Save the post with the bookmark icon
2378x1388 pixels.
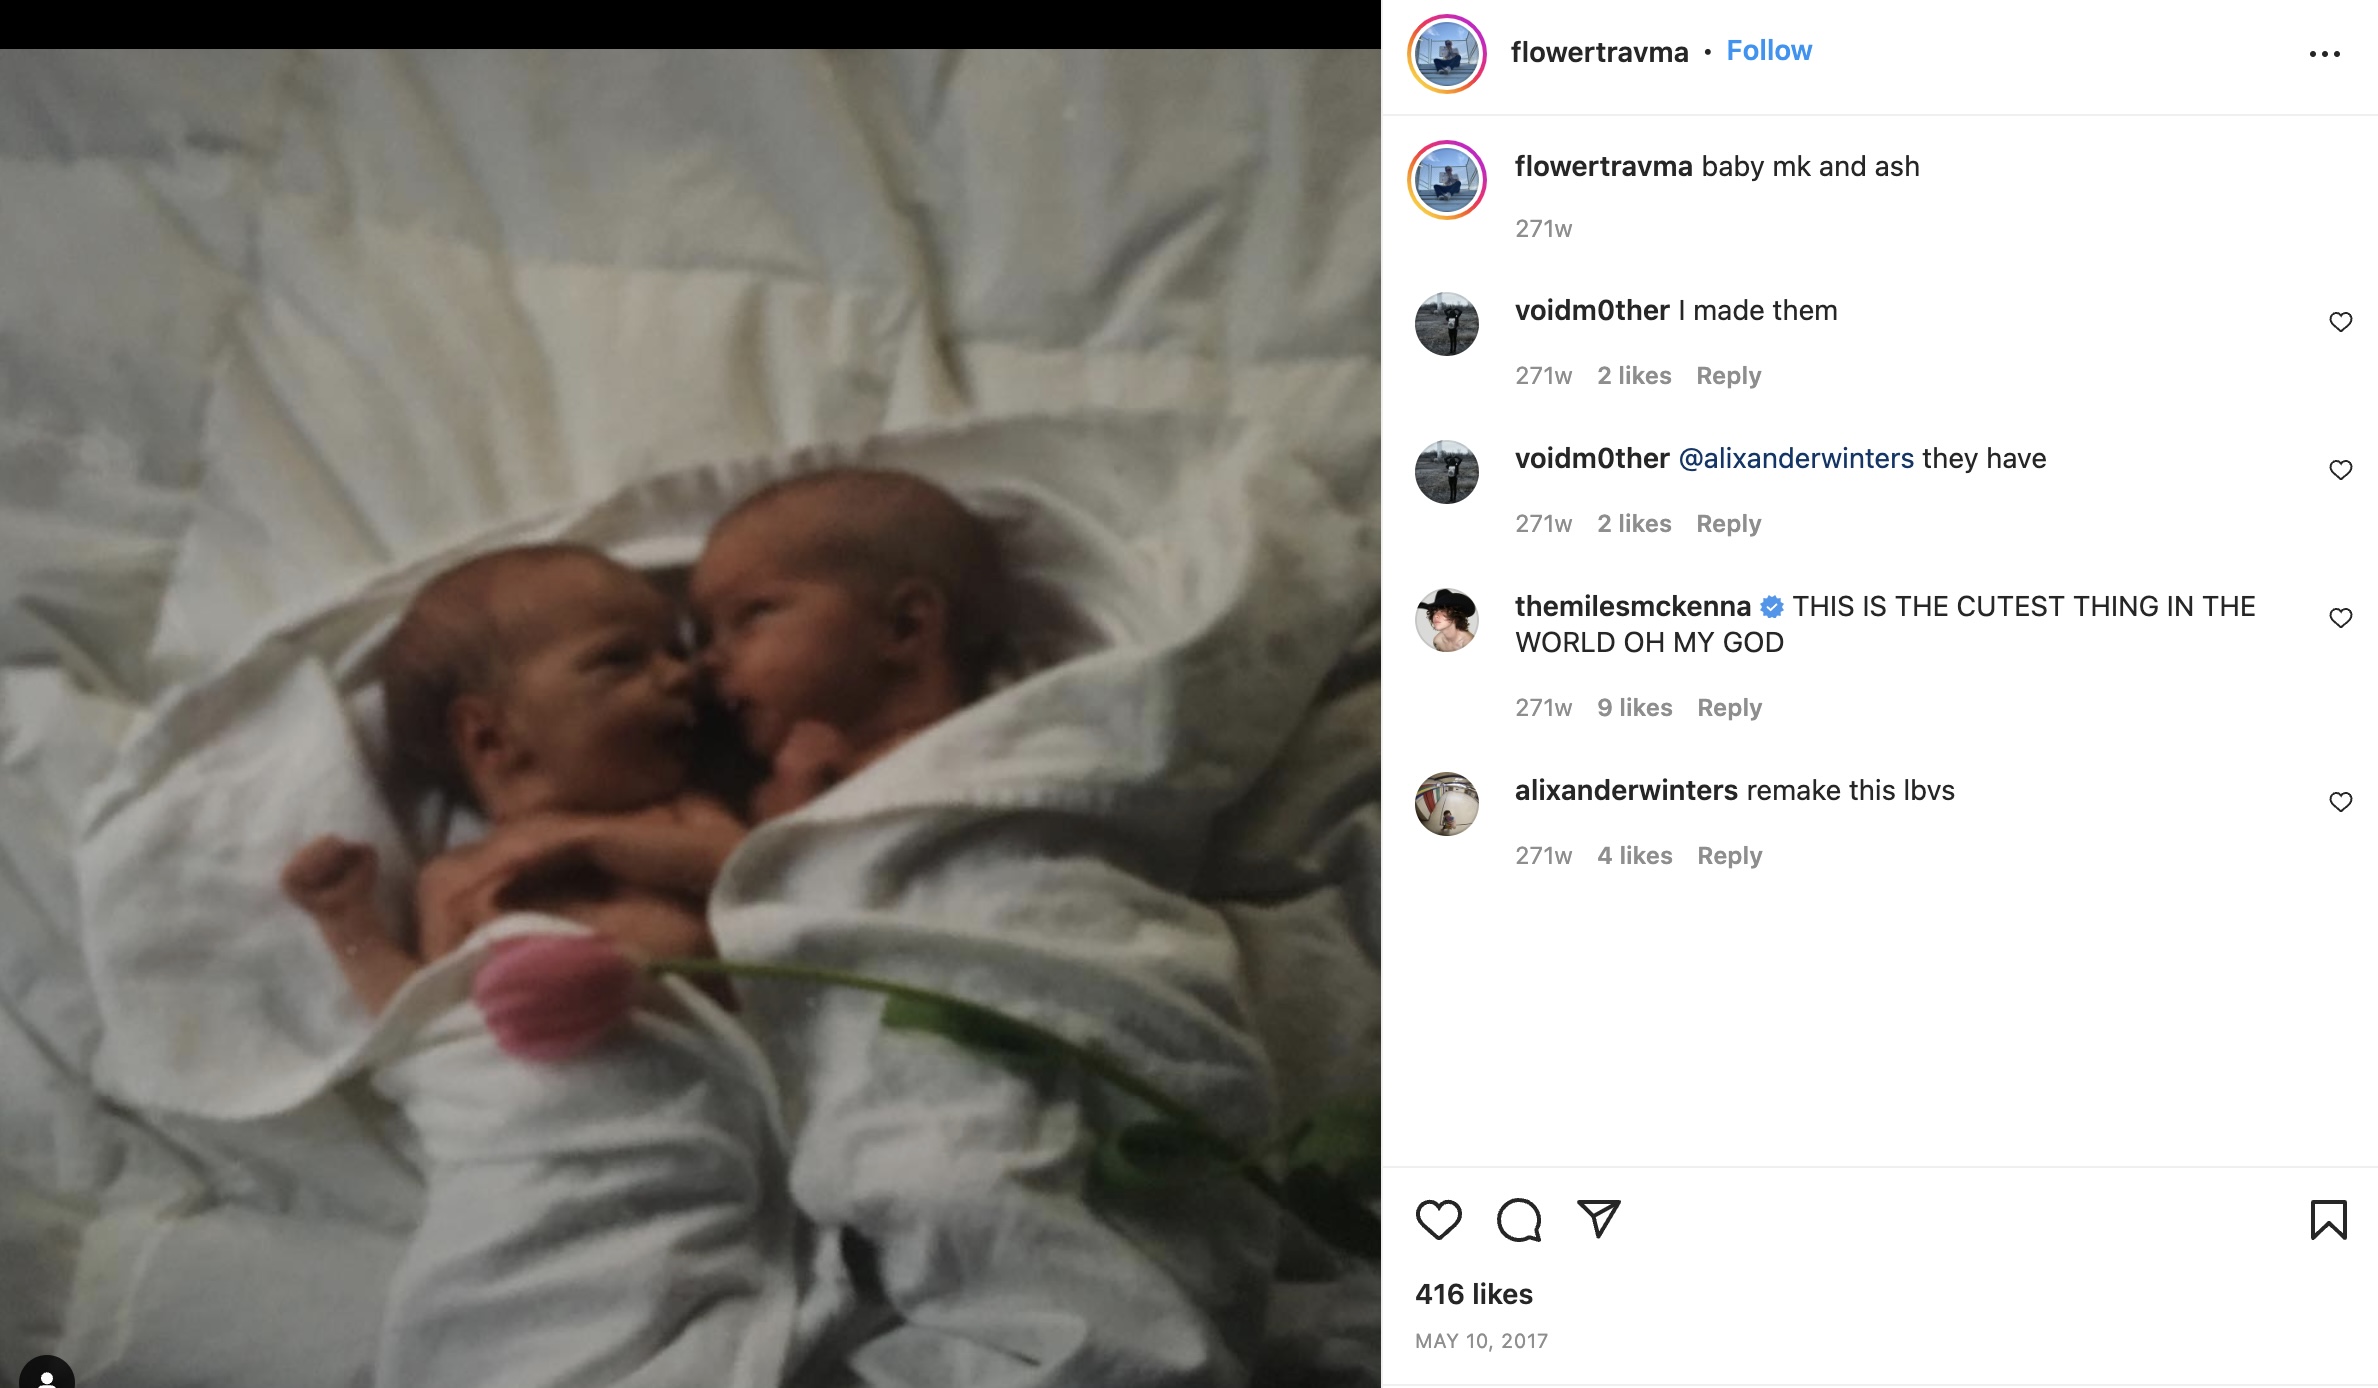(x=2328, y=1219)
